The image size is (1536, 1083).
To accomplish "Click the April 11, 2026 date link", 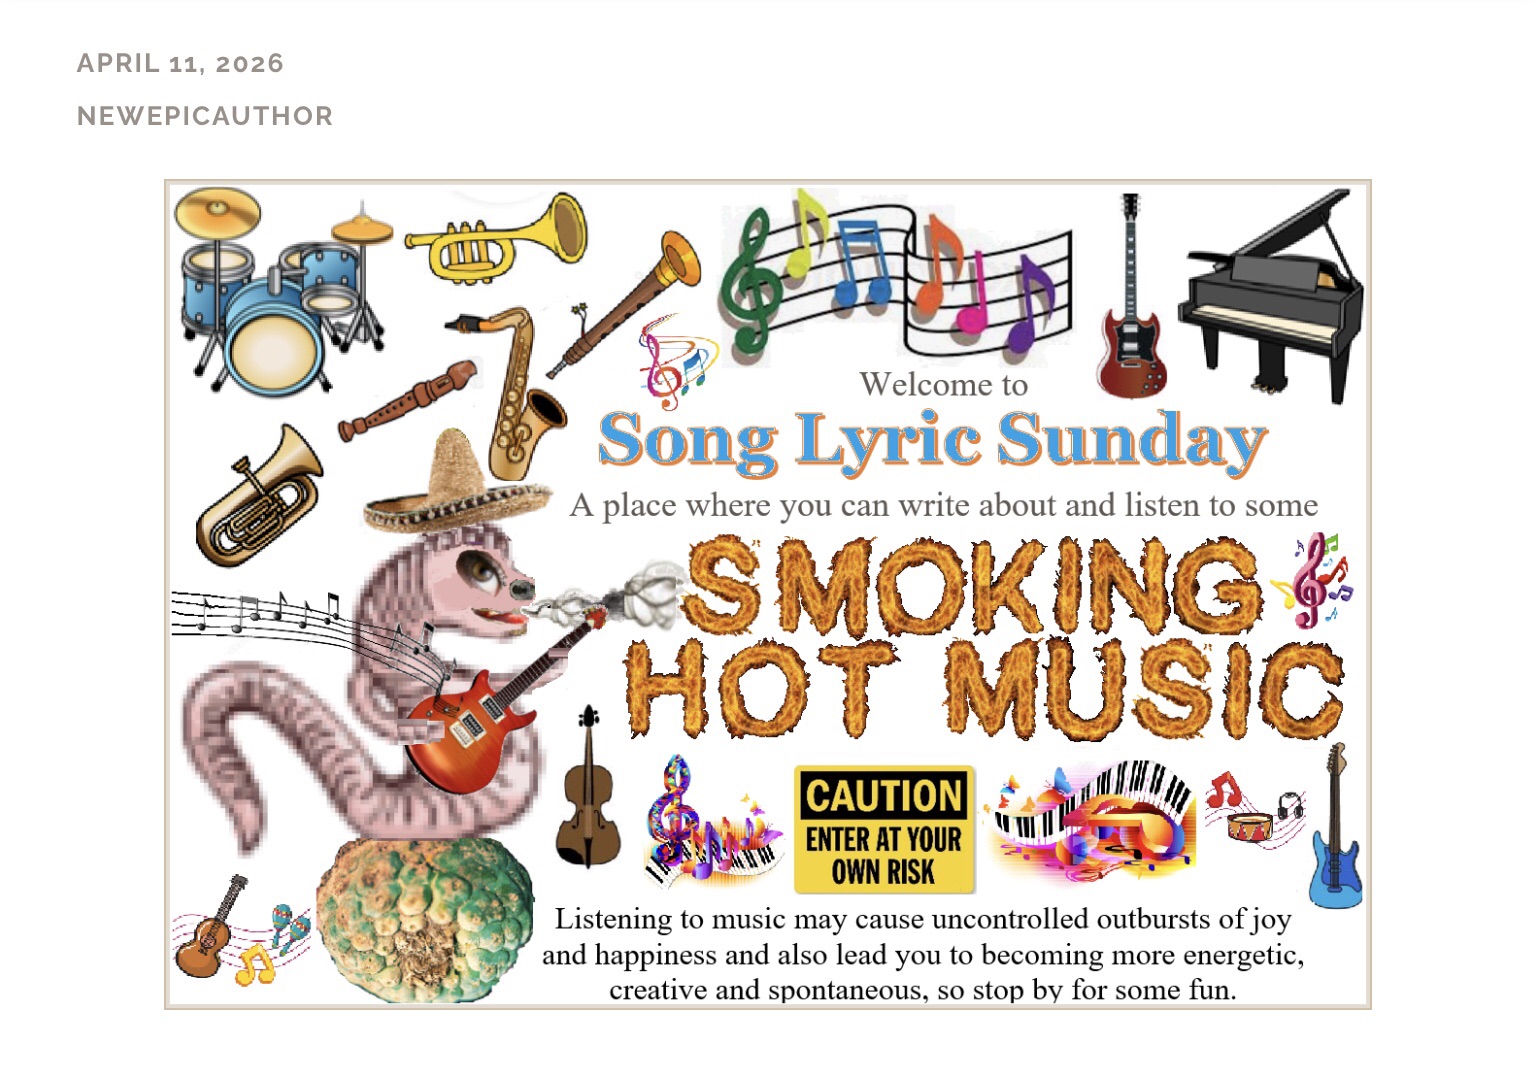I will tap(180, 63).
